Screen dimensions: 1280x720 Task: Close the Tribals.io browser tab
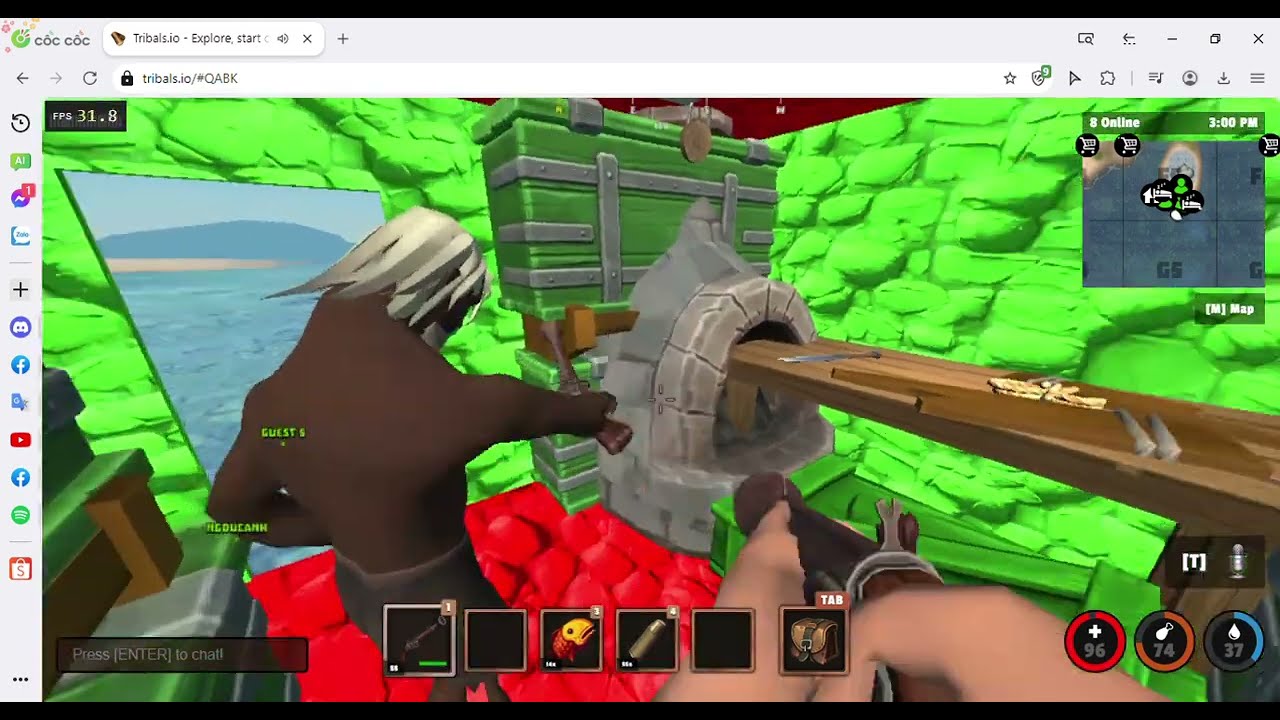tap(307, 39)
